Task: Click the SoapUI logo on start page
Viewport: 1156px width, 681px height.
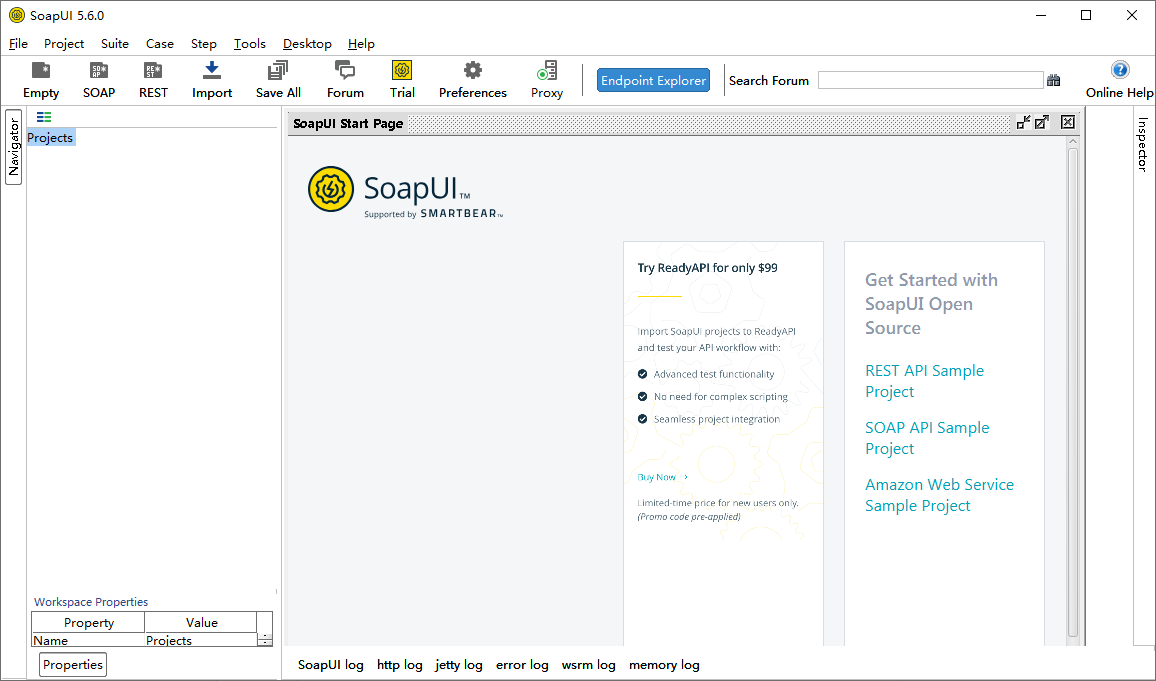Action: click(405, 191)
